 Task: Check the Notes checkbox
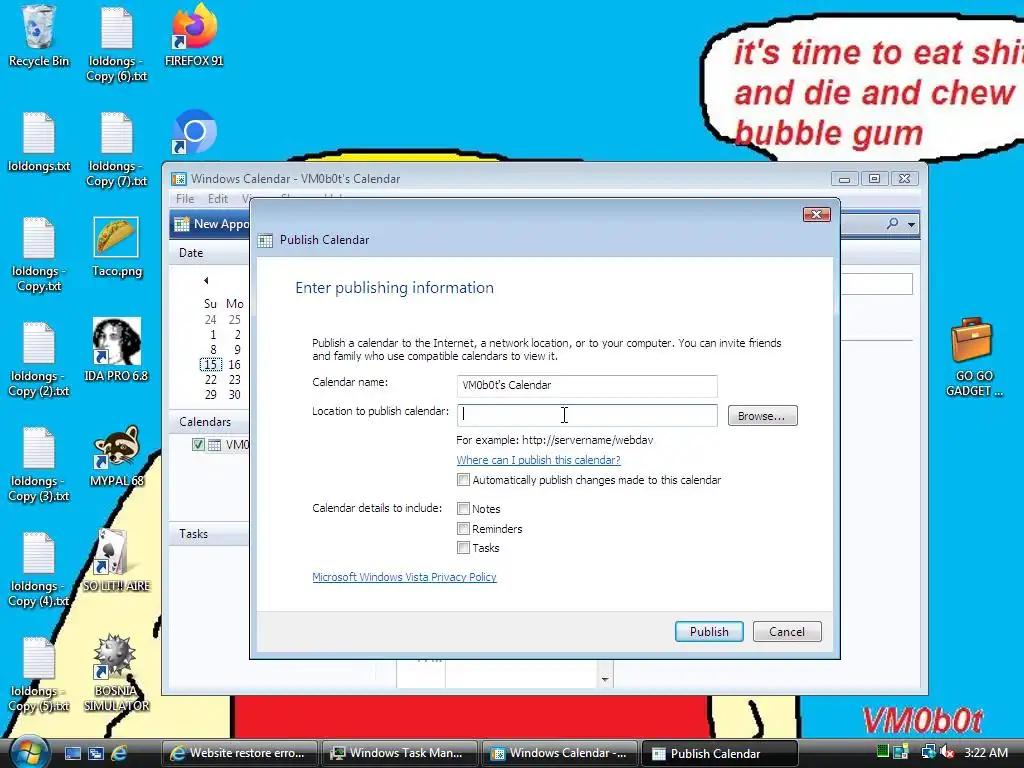click(x=463, y=509)
